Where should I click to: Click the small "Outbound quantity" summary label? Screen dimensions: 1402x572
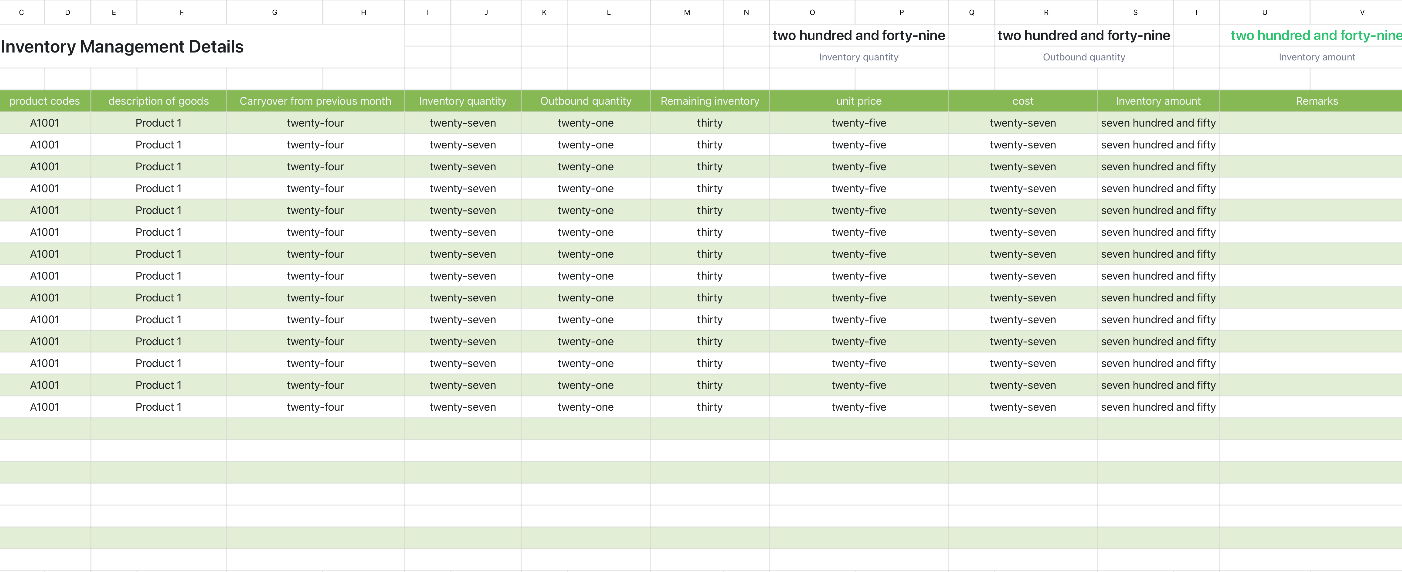point(1084,57)
